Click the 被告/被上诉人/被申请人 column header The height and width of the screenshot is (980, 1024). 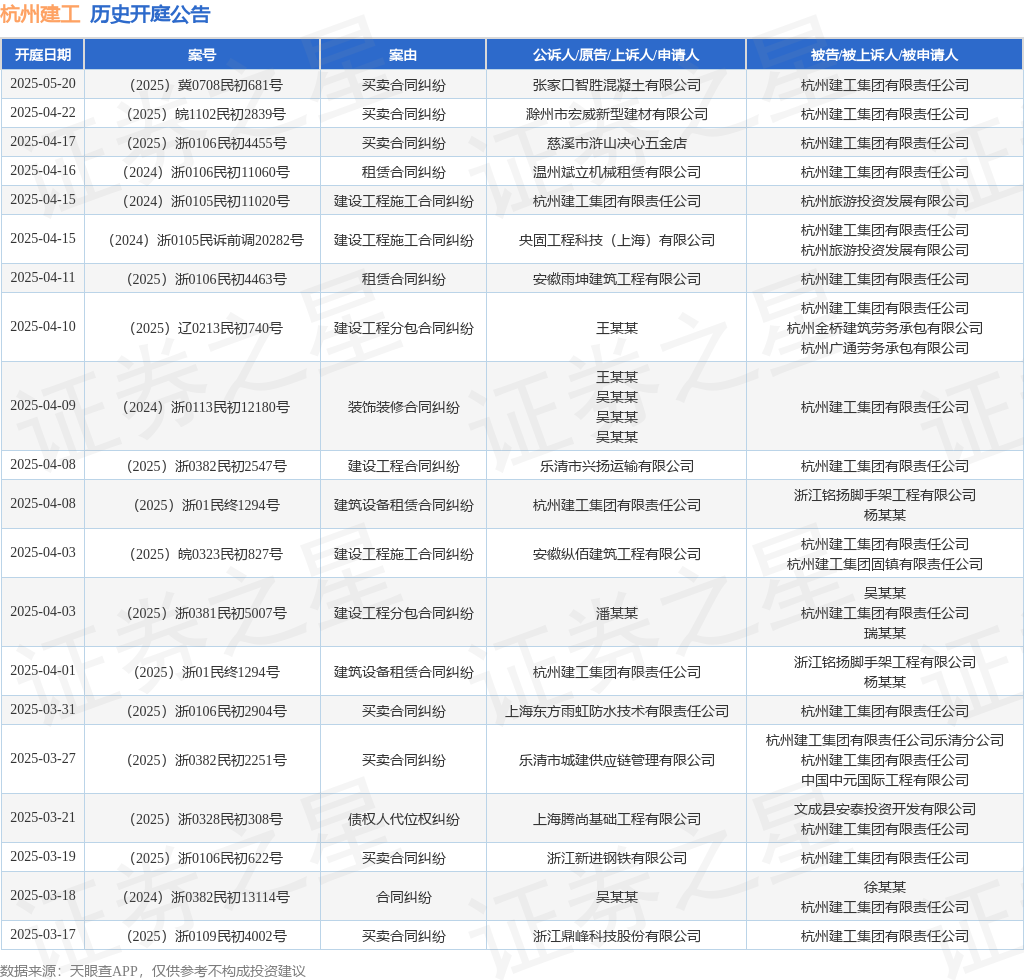pyautogui.click(x=884, y=55)
